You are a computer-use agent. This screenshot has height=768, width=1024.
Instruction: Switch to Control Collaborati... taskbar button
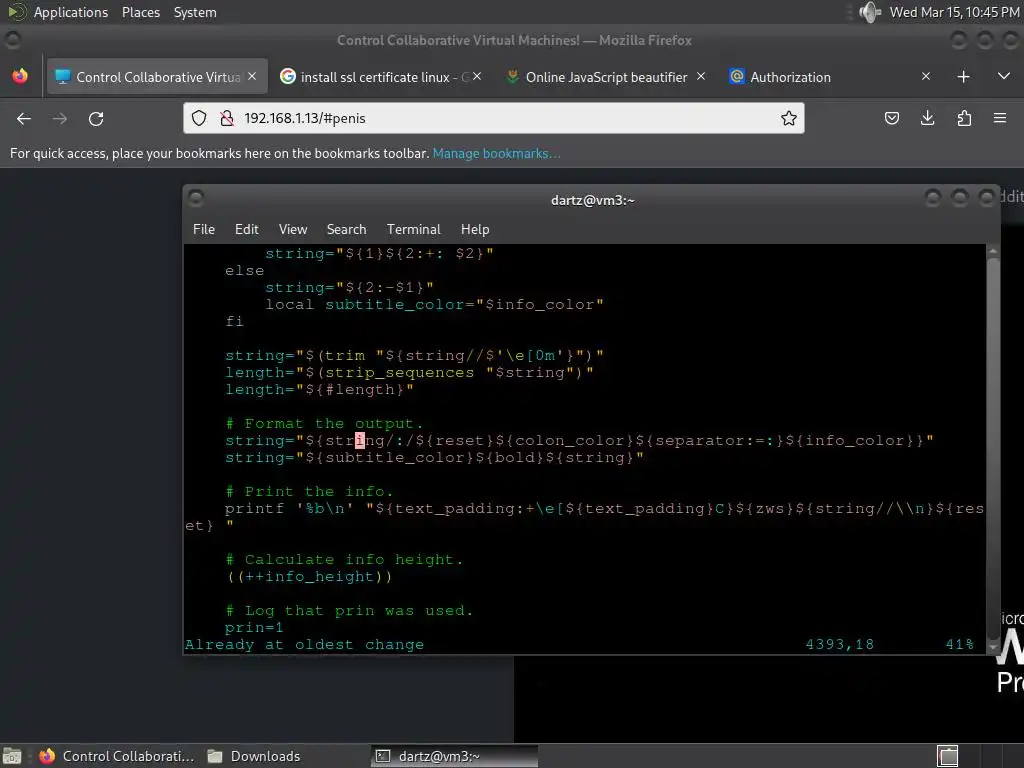coord(116,756)
